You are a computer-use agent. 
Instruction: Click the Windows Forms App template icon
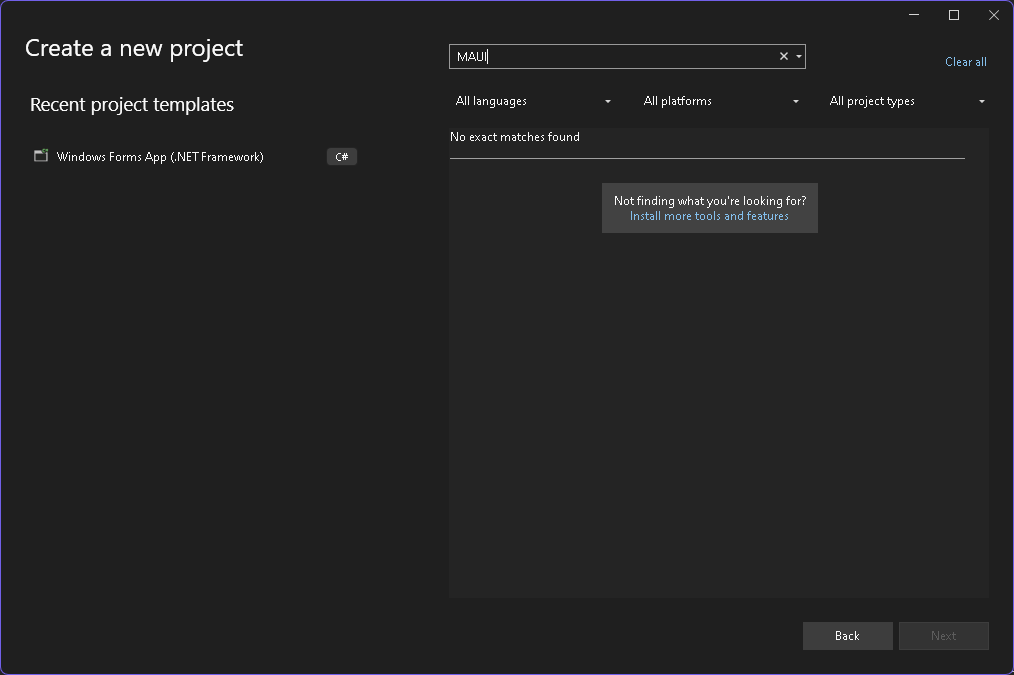(41, 156)
